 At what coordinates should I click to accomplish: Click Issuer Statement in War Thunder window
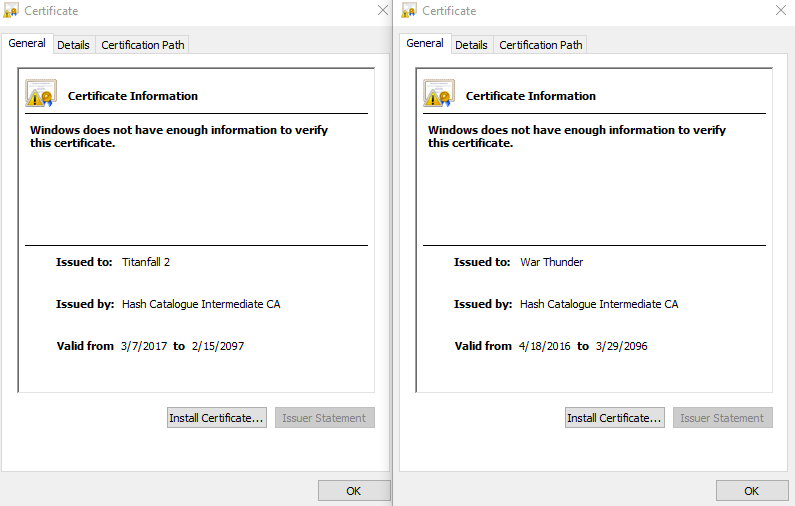(x=722, y=418)
